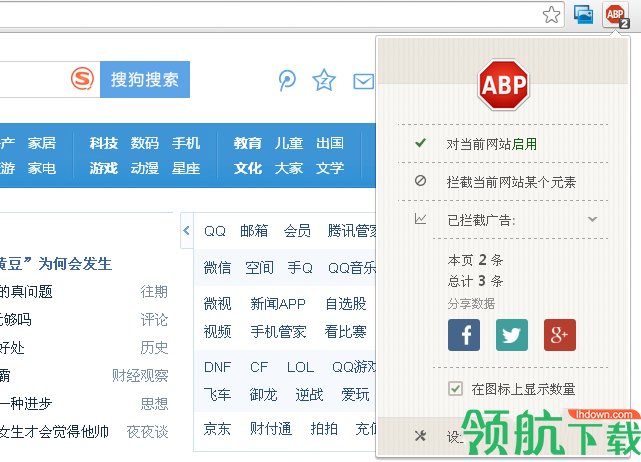Open the 游戏 navigation category
The height and width of the screenshot is (462, 641).
104,168
